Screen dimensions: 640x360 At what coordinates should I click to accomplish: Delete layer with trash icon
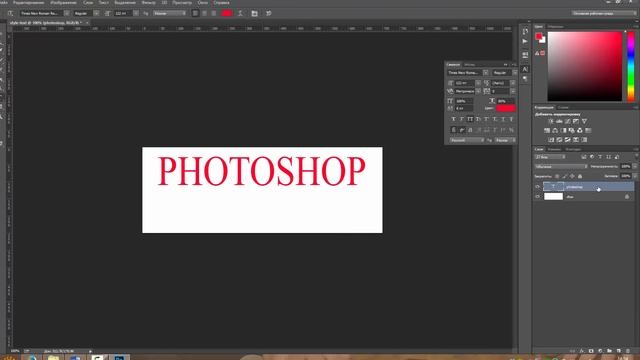point(628,351)
